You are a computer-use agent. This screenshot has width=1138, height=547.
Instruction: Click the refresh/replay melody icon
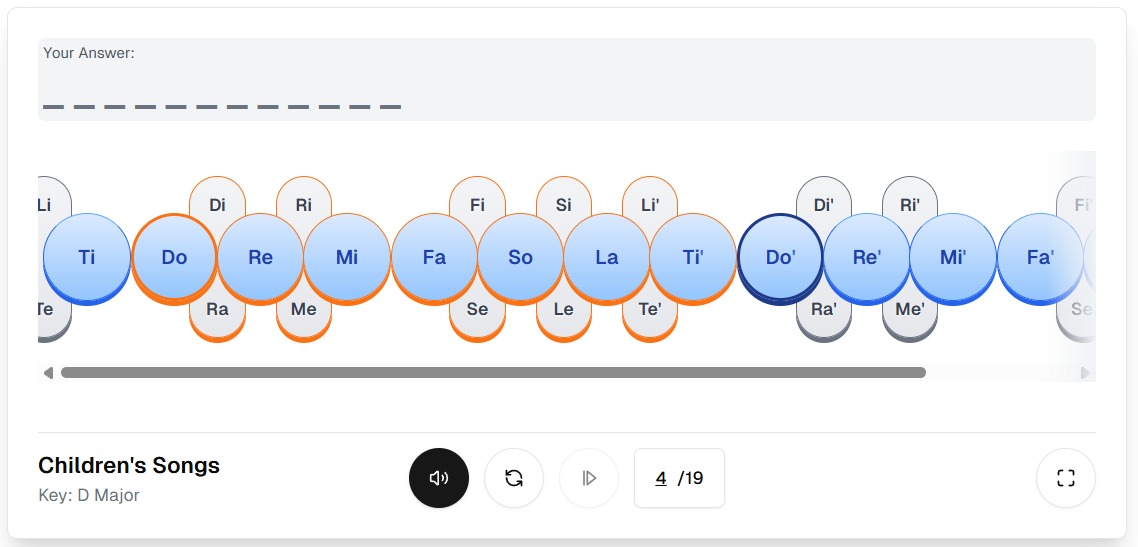pos(514,478)
